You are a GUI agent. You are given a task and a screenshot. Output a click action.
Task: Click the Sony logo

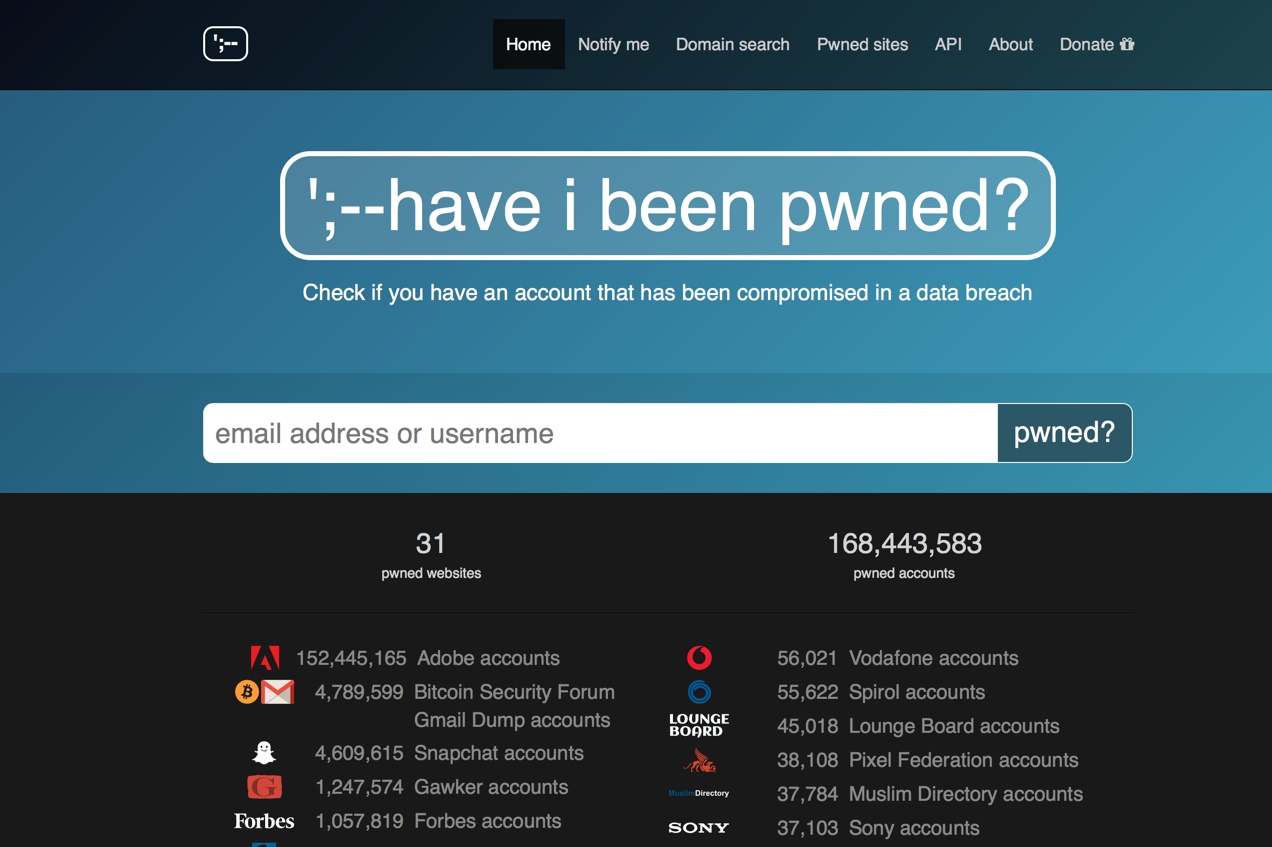pyautogui.click(x=699, y=828)
